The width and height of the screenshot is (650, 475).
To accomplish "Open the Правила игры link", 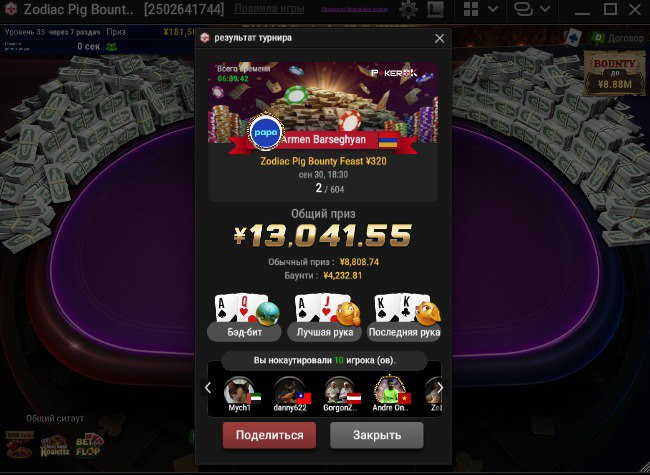I will click(269, 9).
